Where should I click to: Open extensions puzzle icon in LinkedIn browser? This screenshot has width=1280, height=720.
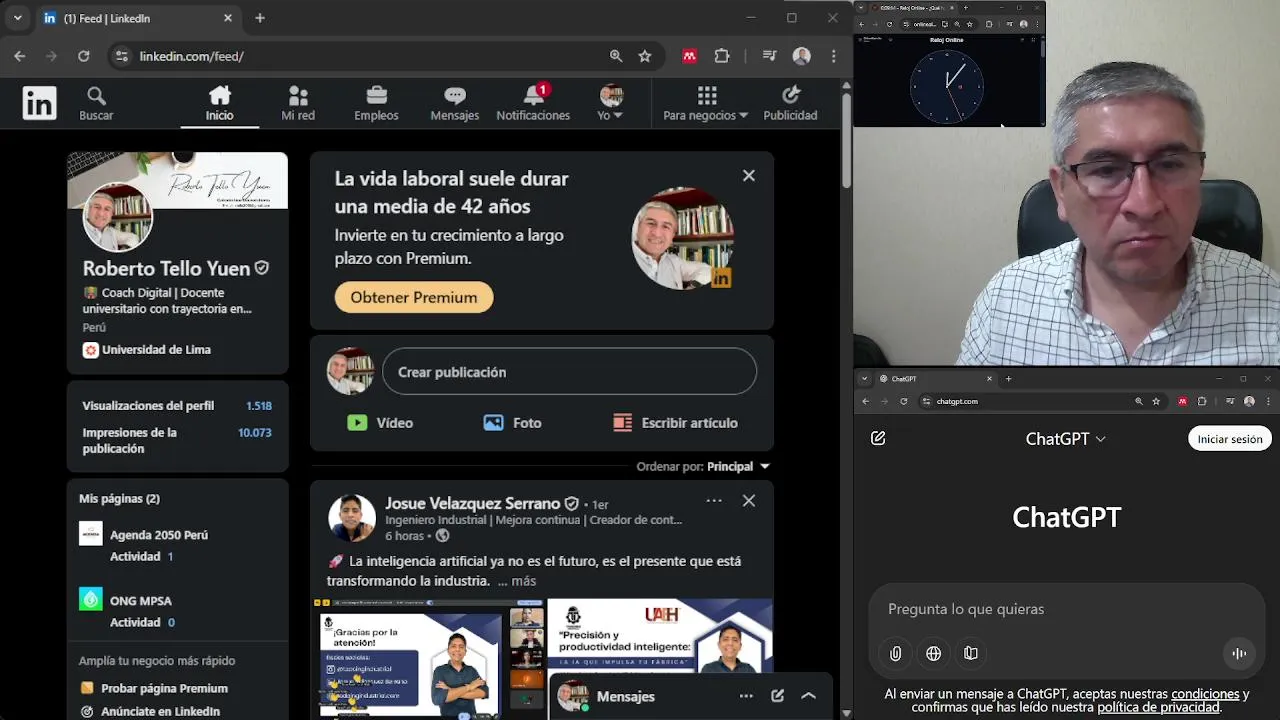(722, 56)
